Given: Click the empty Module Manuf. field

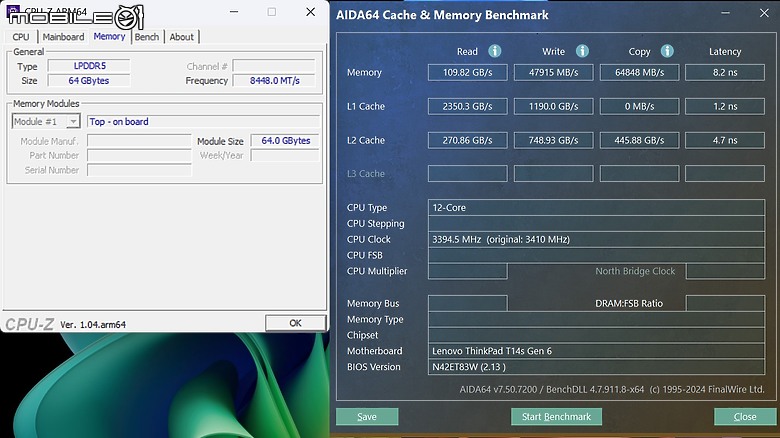Looking at the screenshot, I should 139,141.
